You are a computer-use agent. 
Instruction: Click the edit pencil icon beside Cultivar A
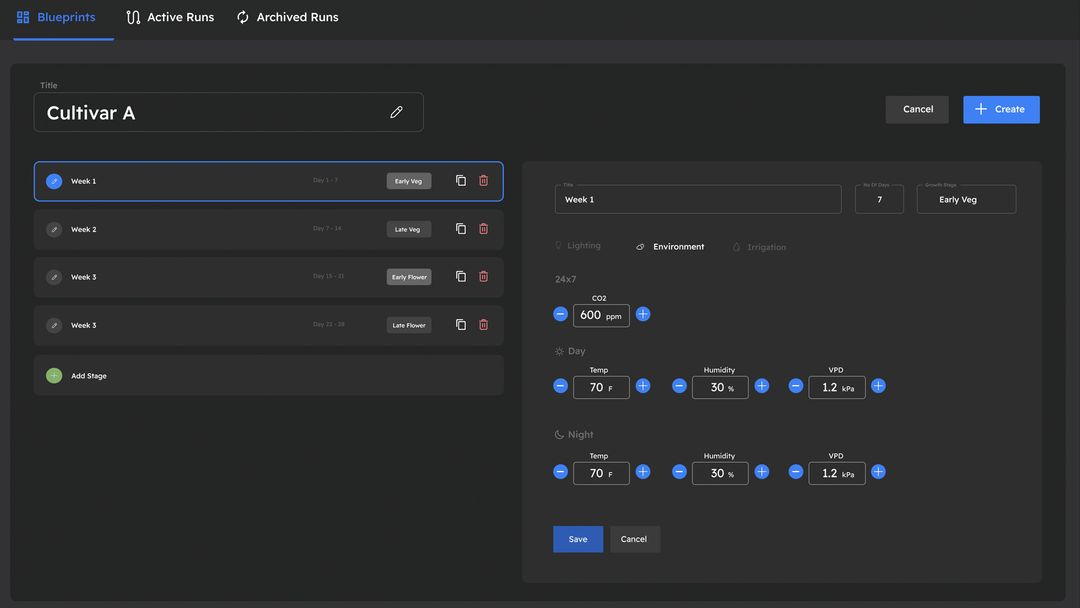[x=396, y=112]
